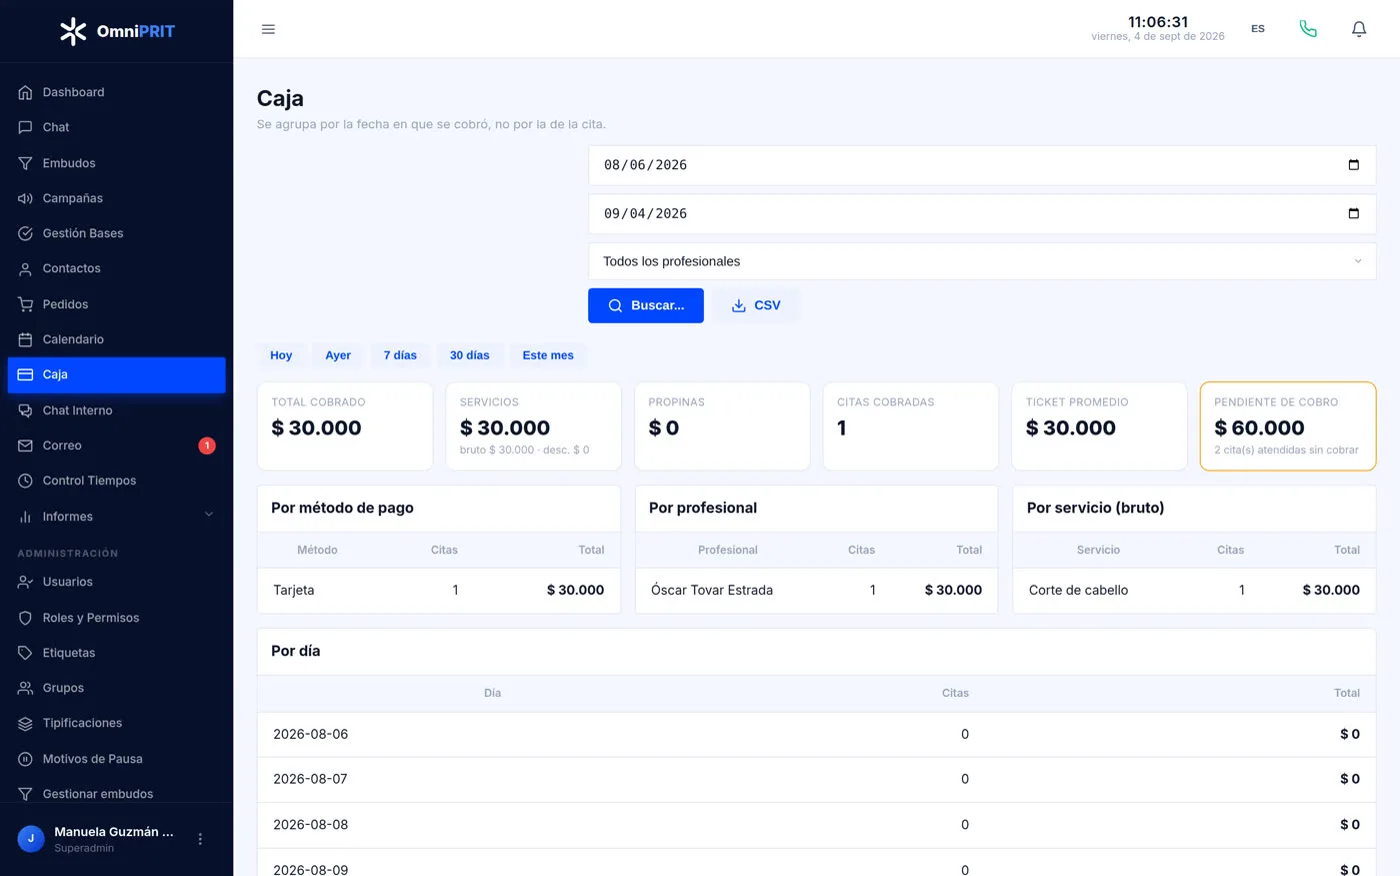Click the Óscar Tovar Estrada row
This screenshot has width=1400, height=876.
[x=816, y=590]
